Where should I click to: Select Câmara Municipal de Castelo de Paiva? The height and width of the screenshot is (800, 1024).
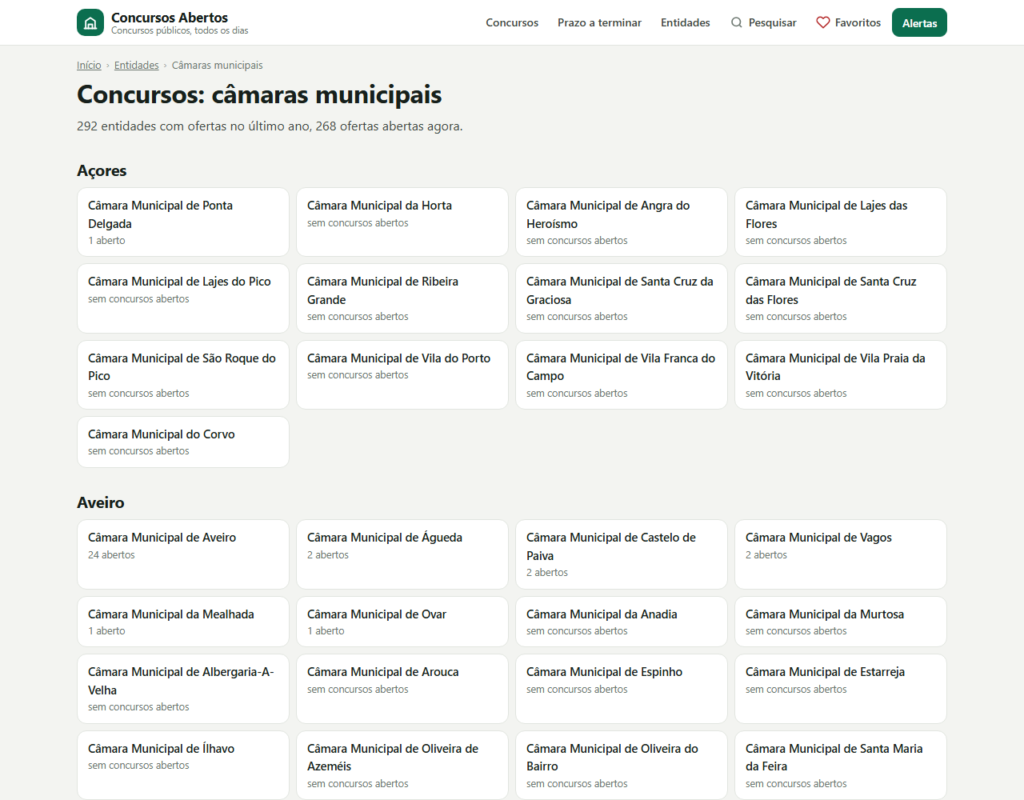tap(621, 554)
